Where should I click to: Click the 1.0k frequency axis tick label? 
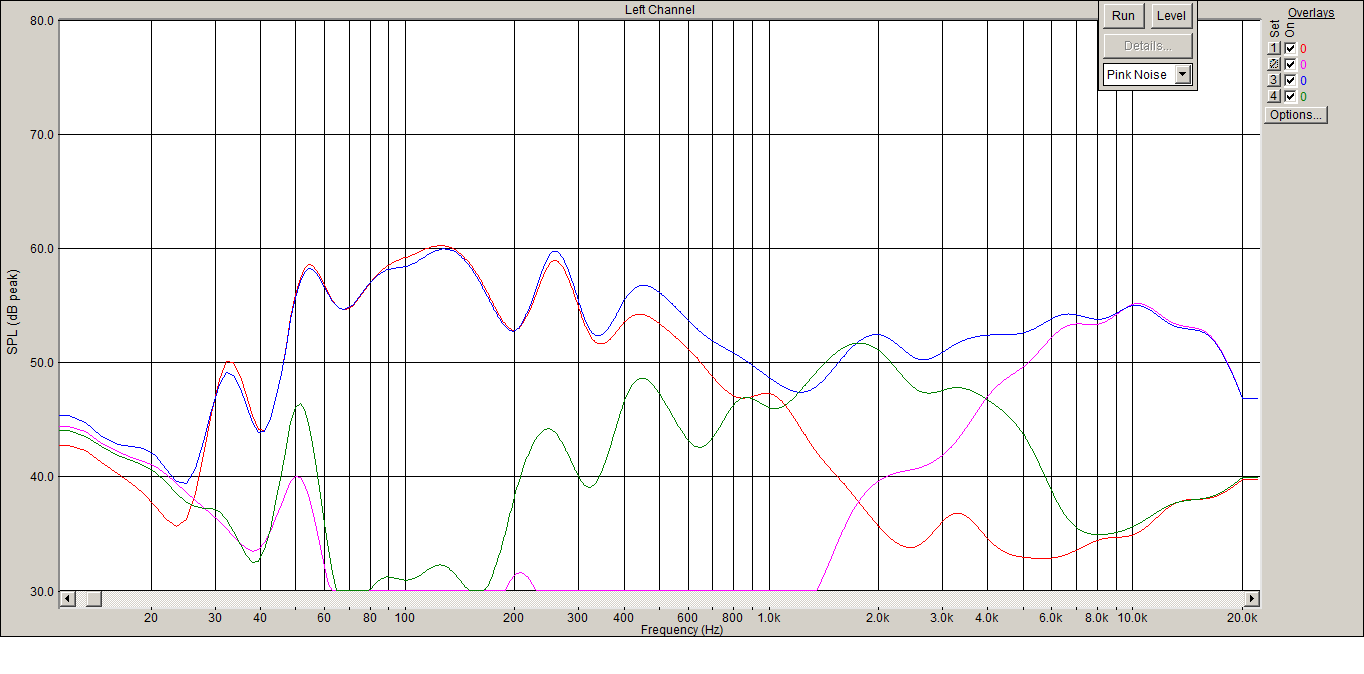click(769, 618)
